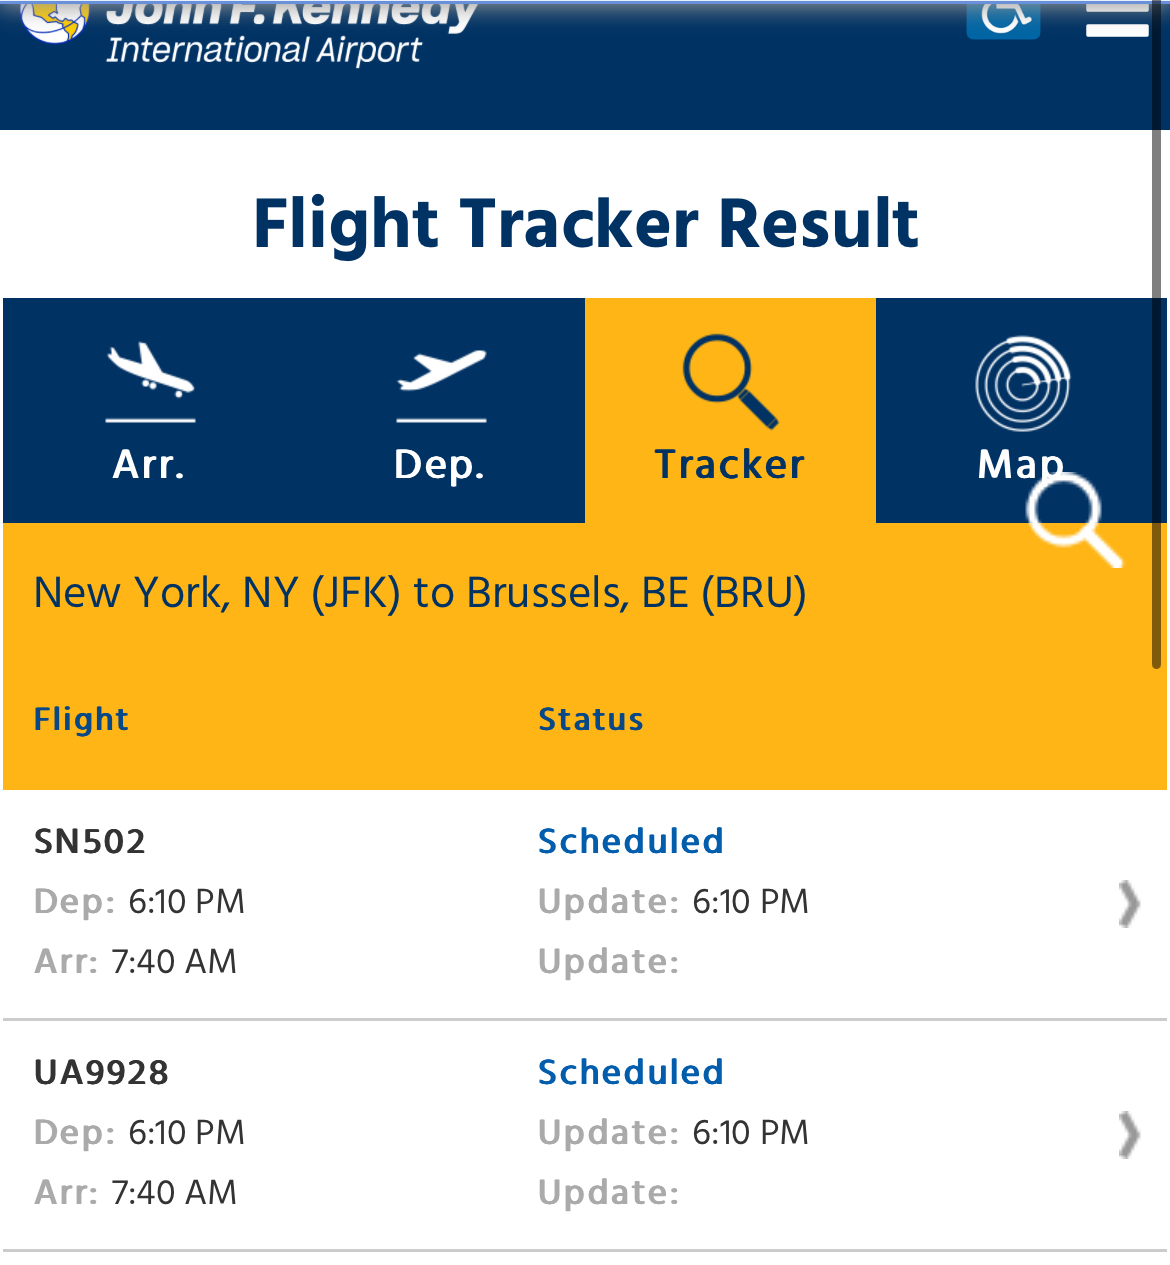Switch to the Arr. tab

click(149, 465)
